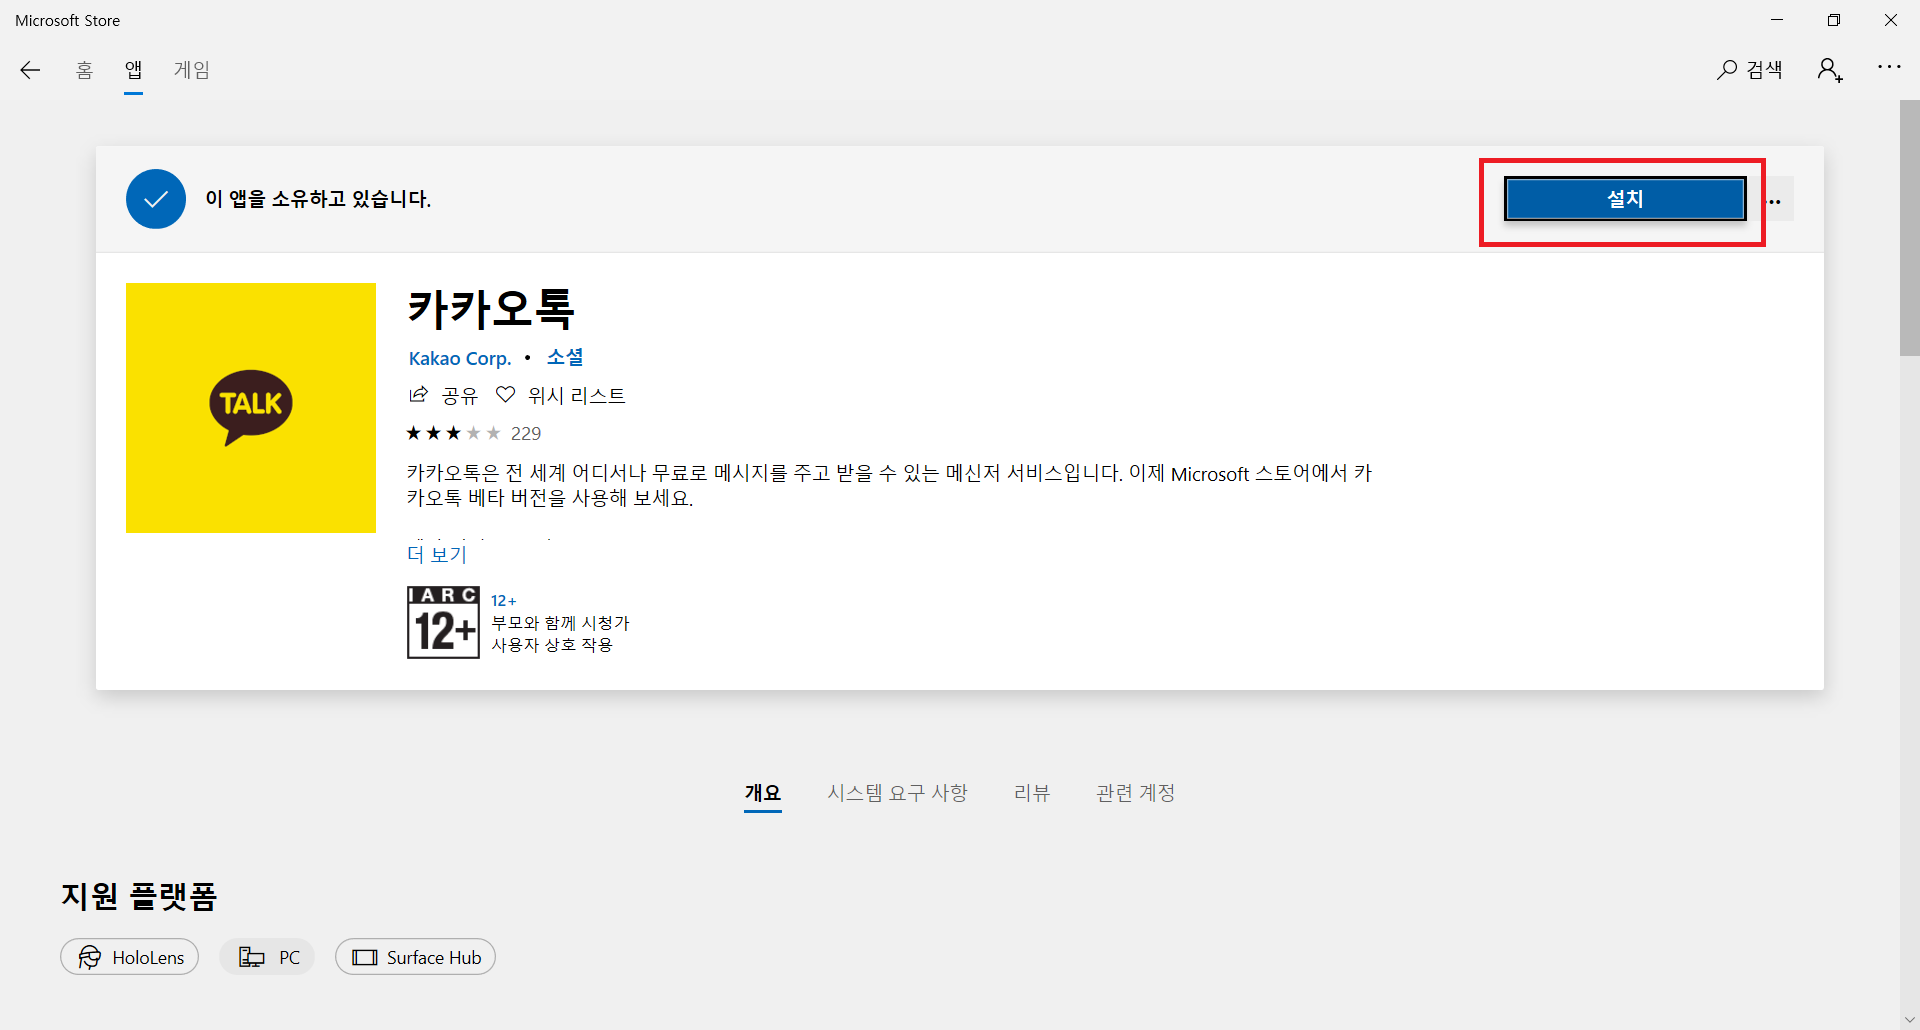Open the top-right more options menu

[x=1889, y=67]
